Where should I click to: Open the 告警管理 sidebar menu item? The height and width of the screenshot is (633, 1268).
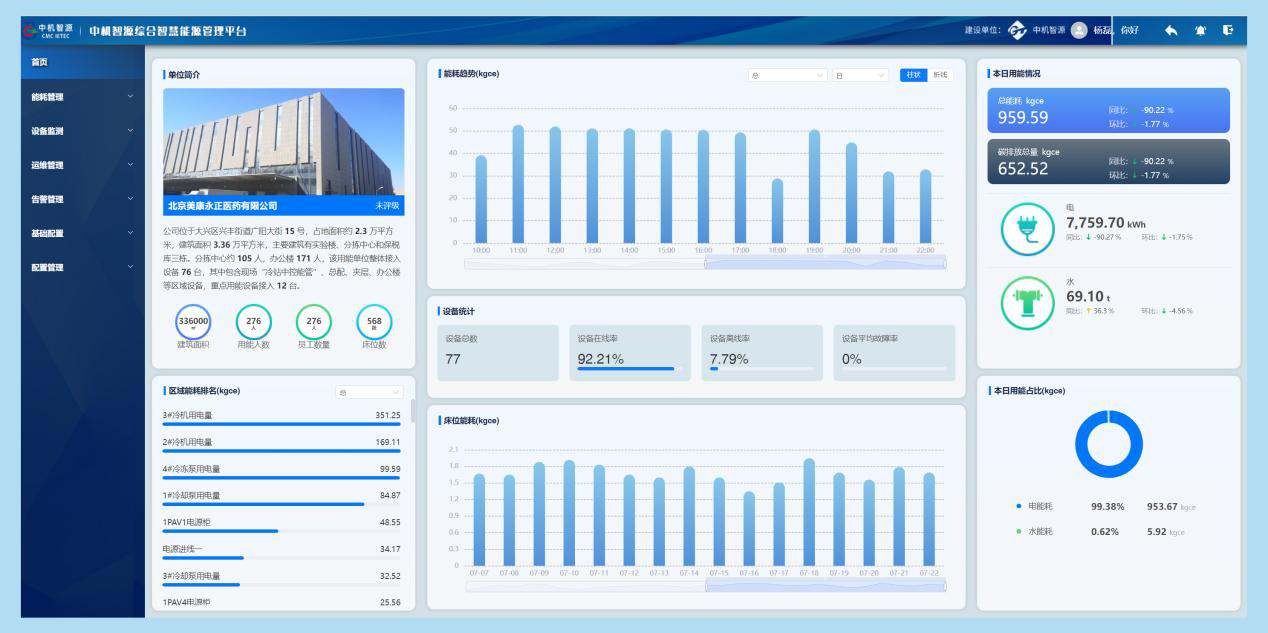(82, 199)
